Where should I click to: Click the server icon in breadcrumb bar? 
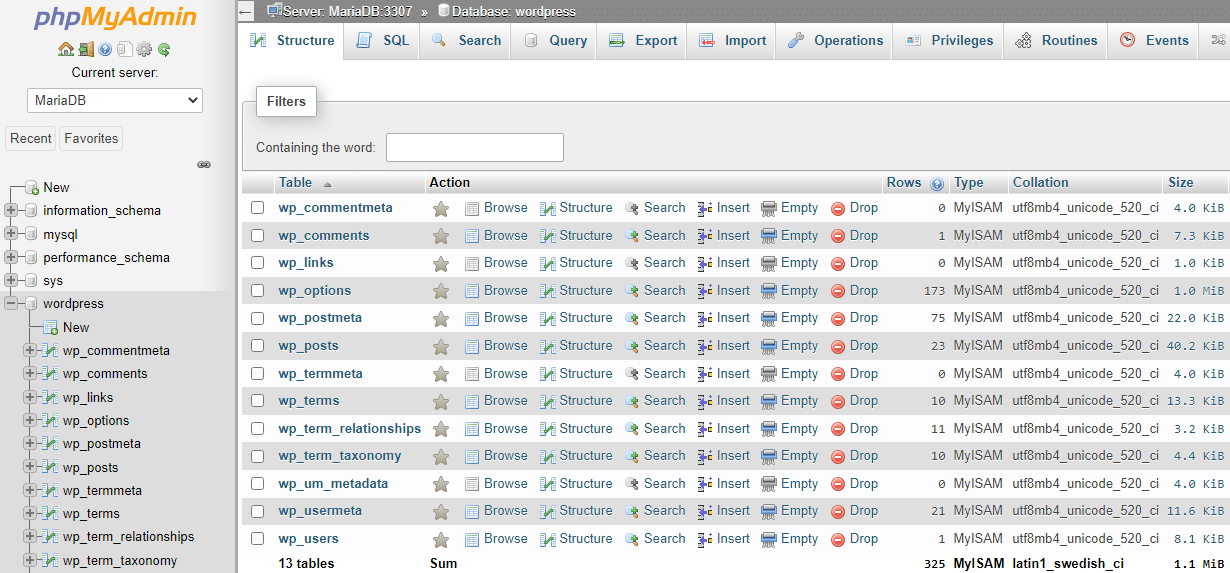coord(274,11)
